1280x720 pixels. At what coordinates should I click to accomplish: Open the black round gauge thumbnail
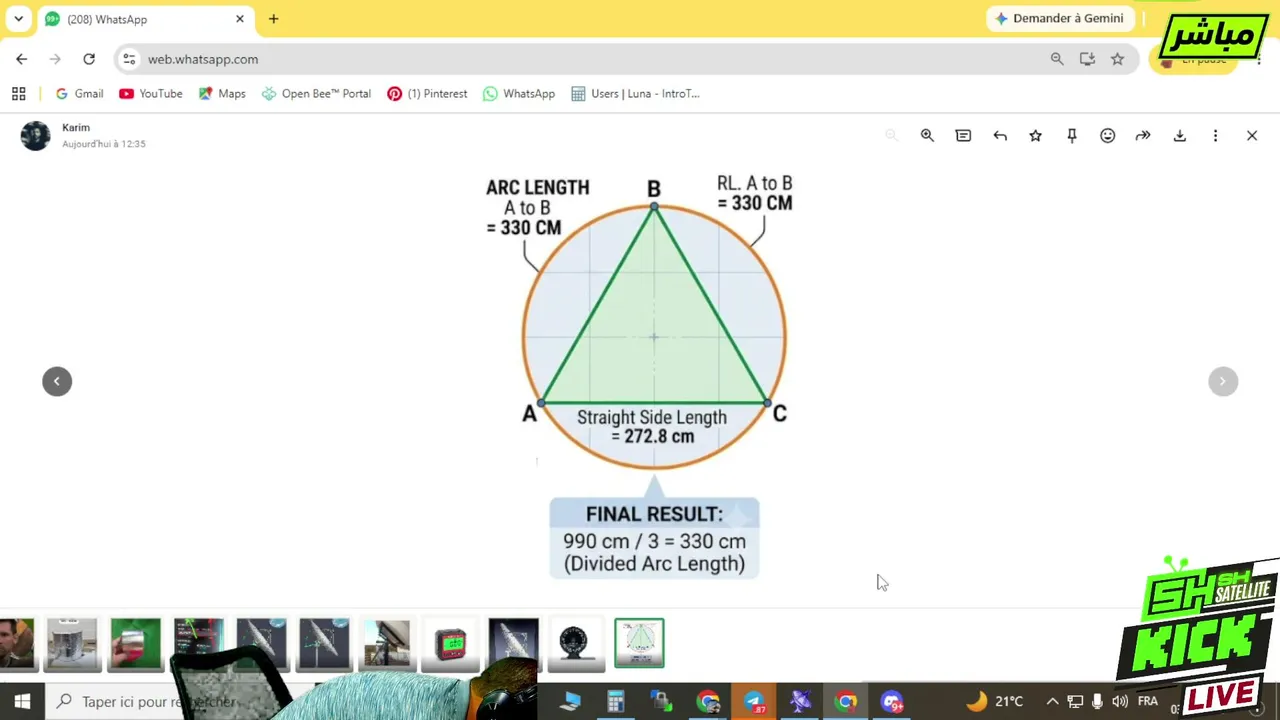[x=576, y=643]
